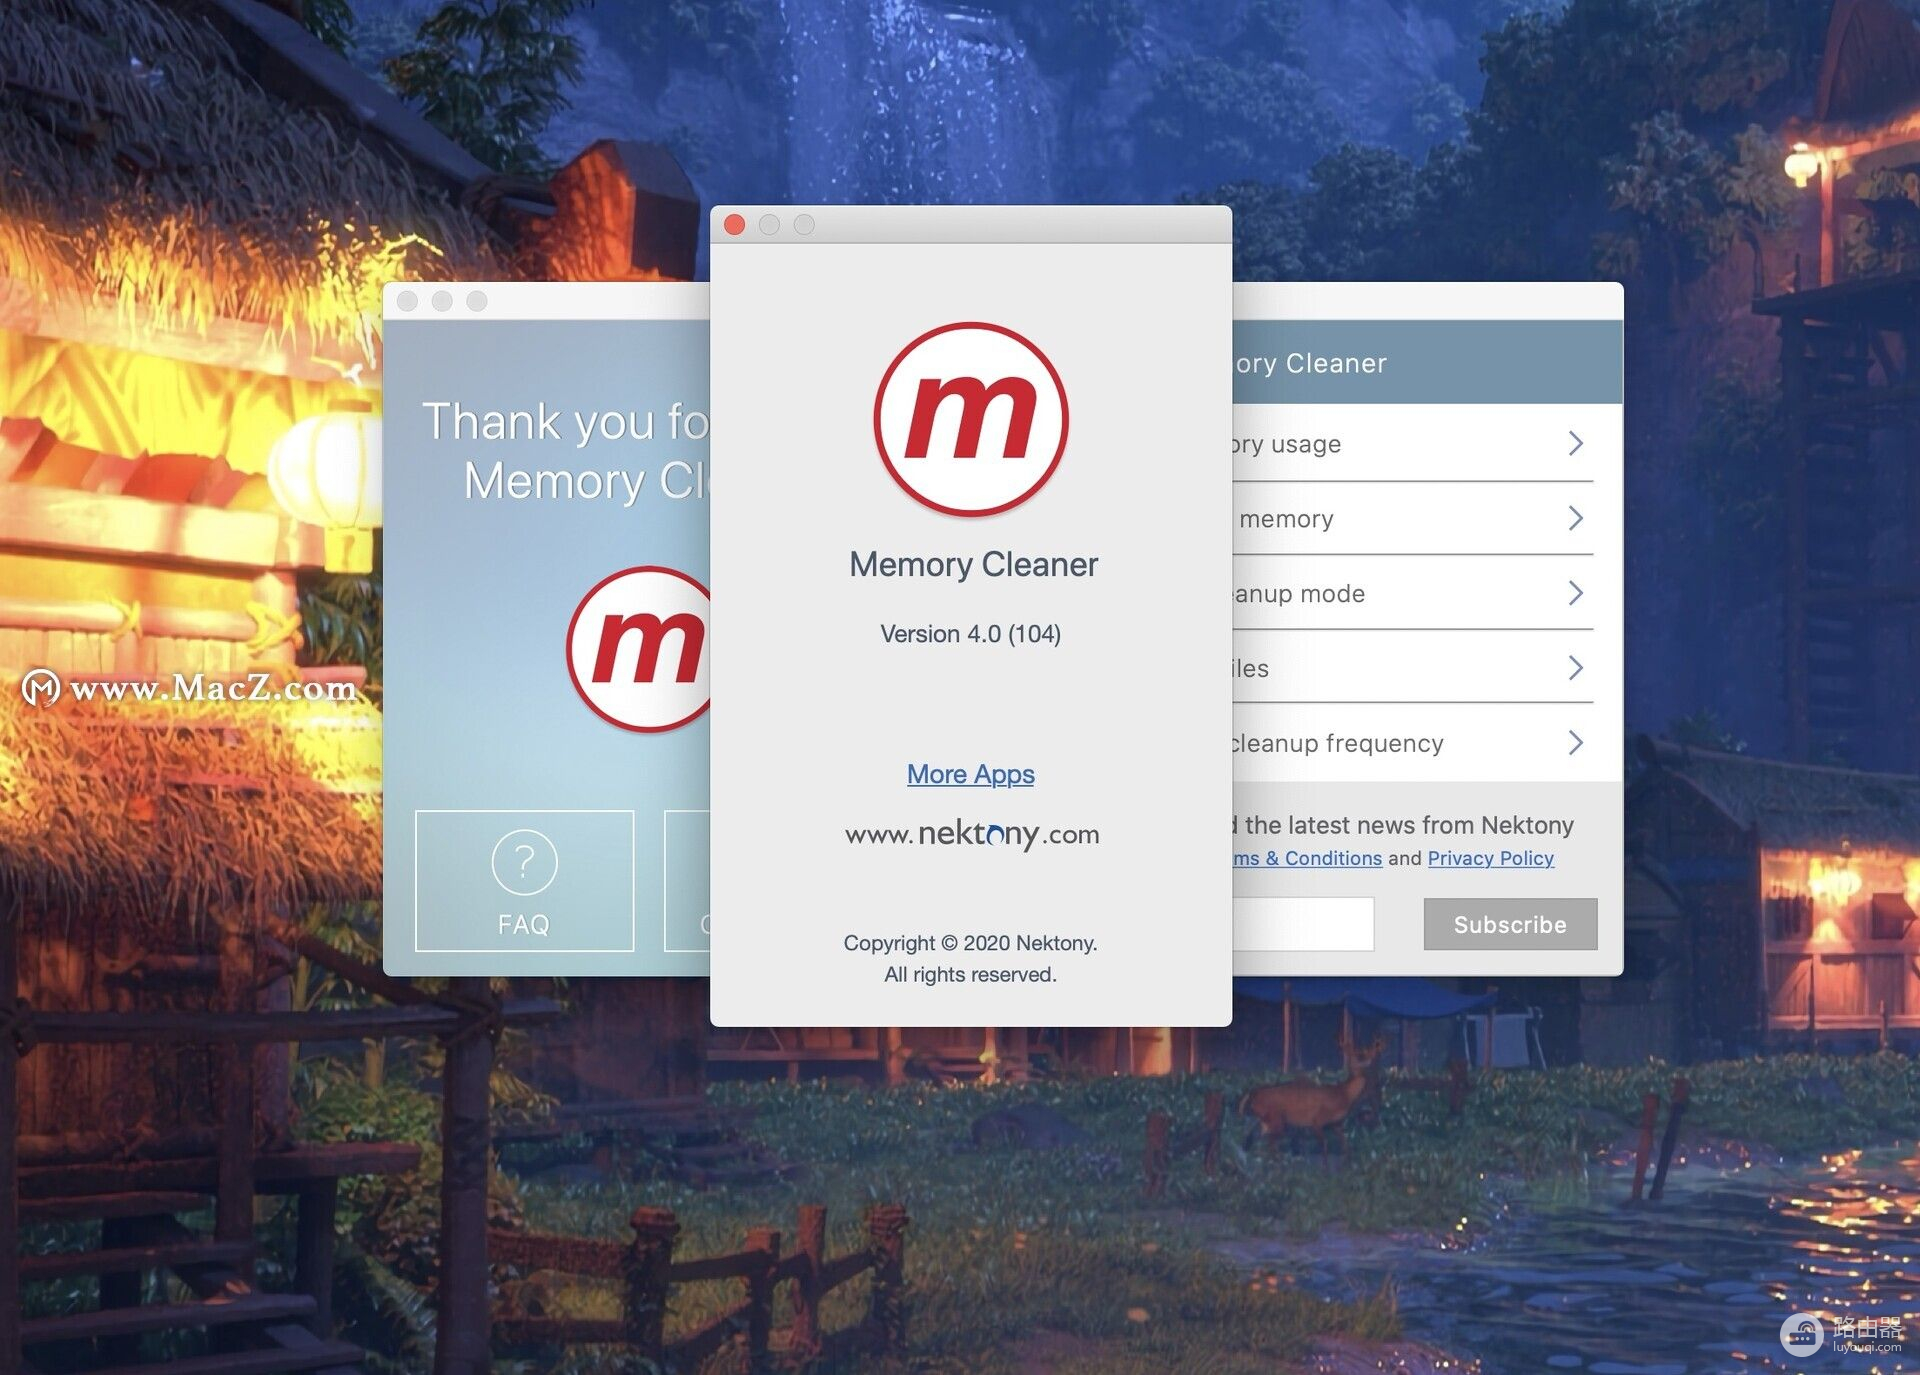Open the Privacy Policy link

1490,858
